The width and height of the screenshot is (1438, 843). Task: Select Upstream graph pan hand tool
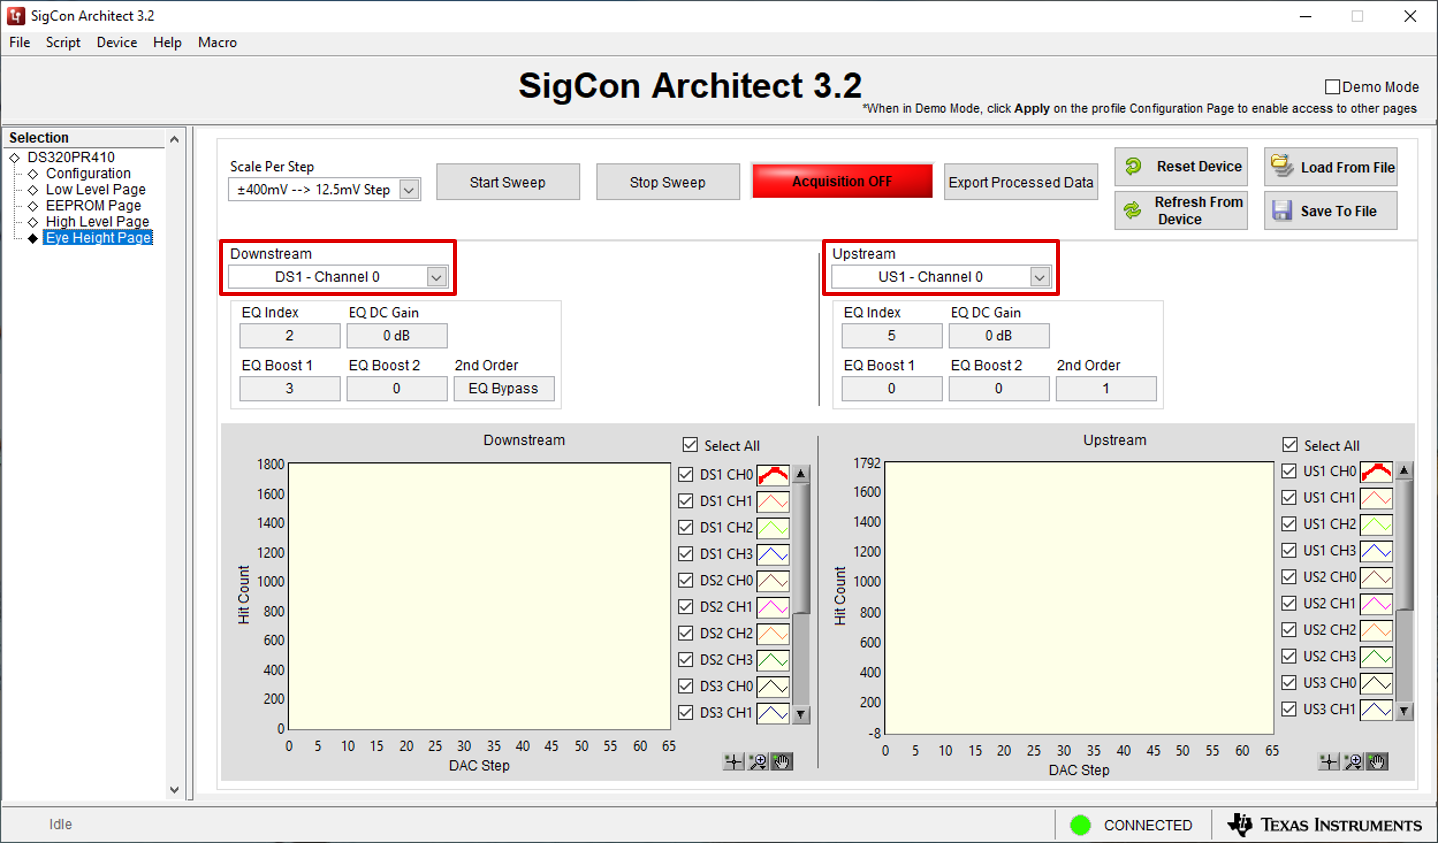click(1377, 762)
